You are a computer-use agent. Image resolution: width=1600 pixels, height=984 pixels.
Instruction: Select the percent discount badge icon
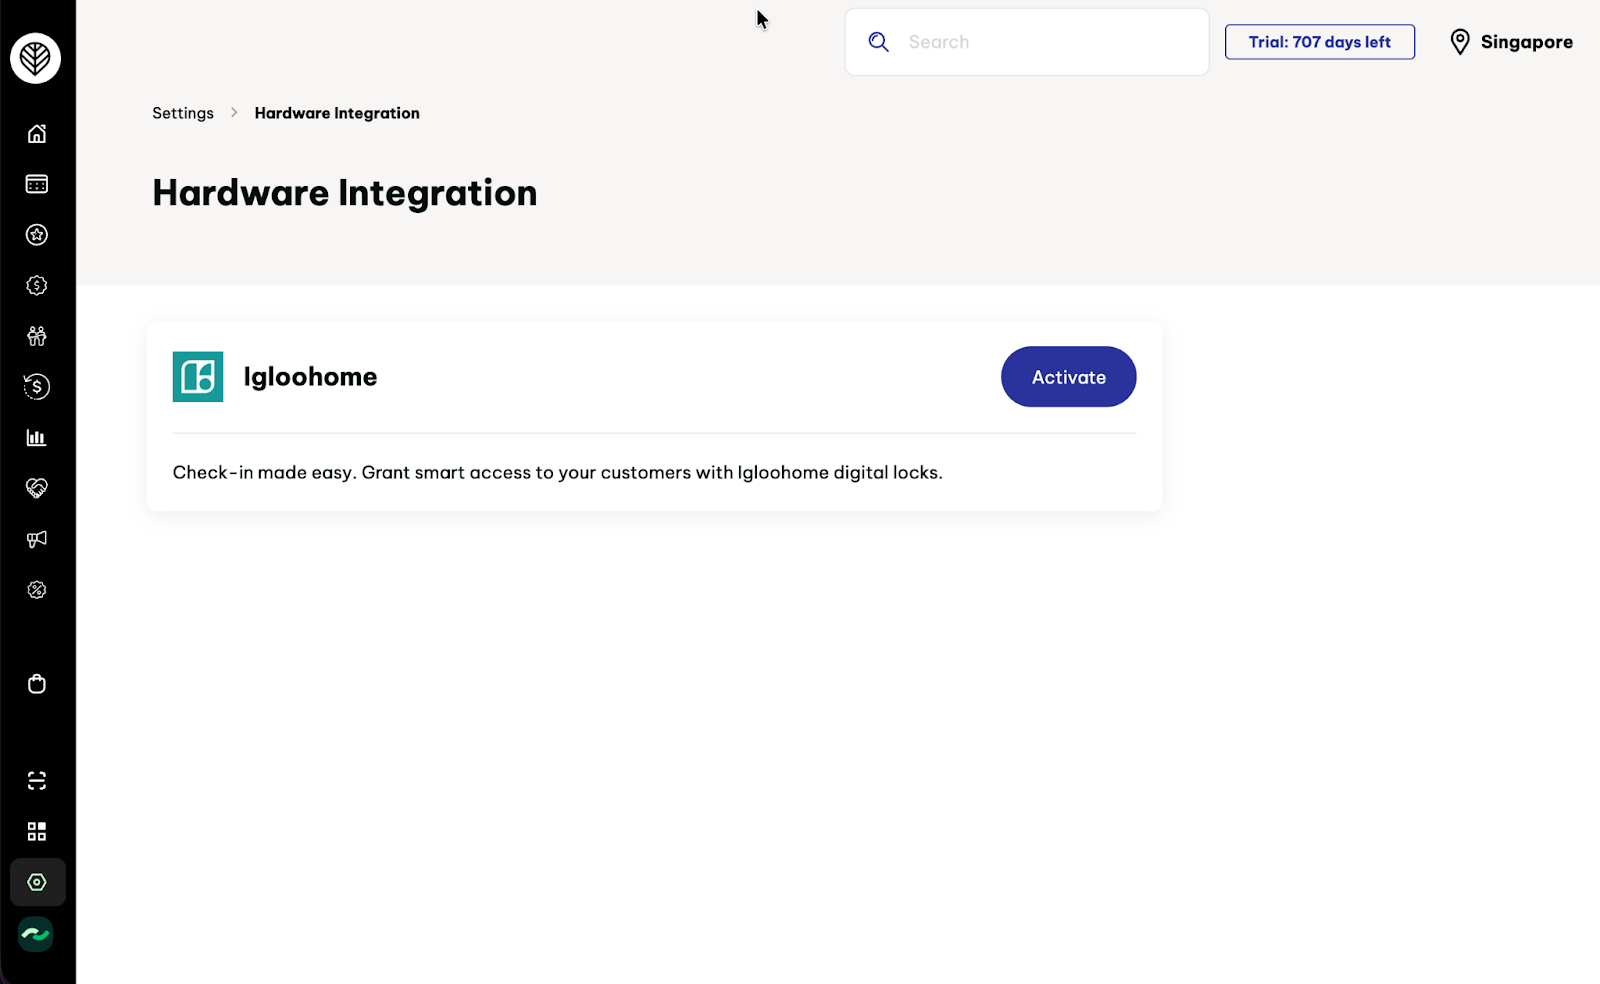(37, 590)
